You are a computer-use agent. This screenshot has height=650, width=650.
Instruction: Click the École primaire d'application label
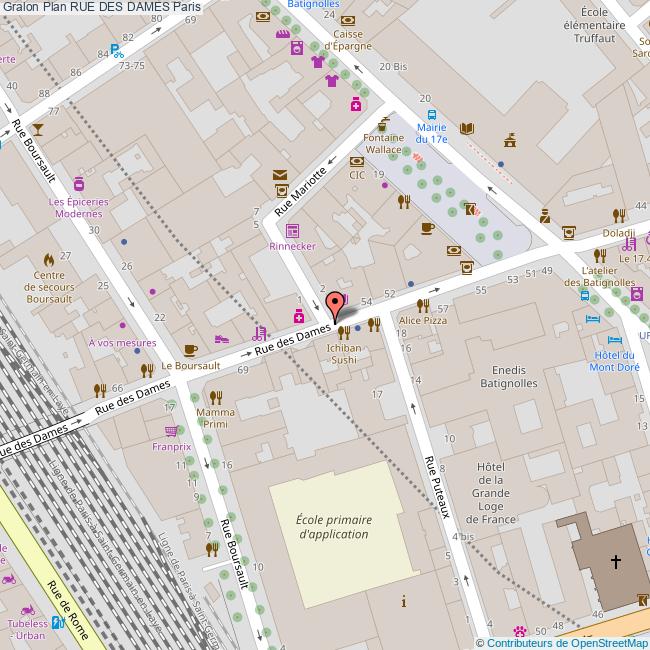pos(335,527)
